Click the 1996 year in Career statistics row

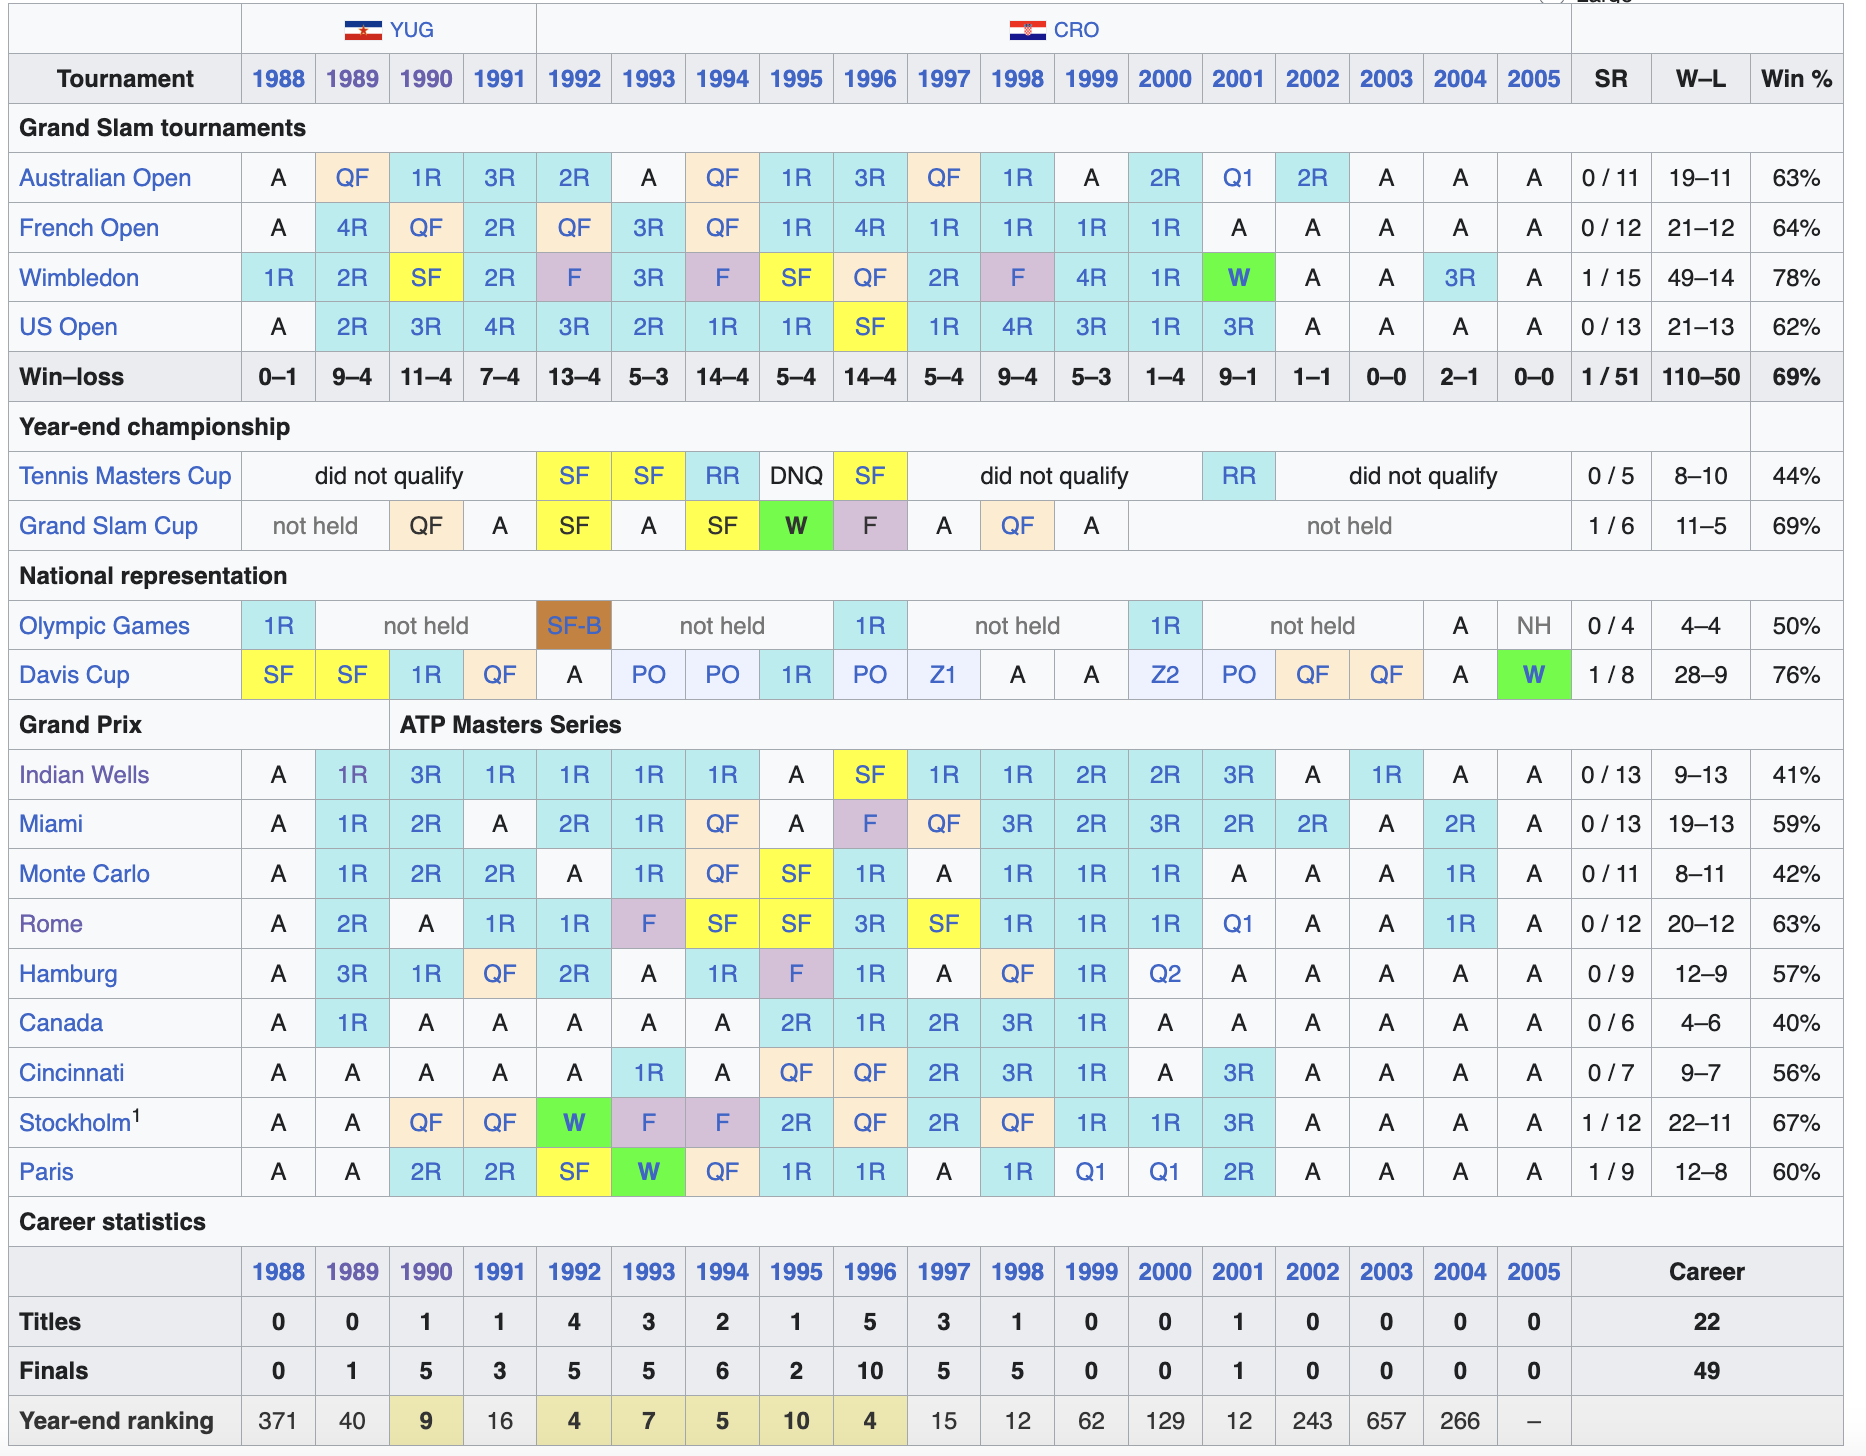click(869, 1272)
